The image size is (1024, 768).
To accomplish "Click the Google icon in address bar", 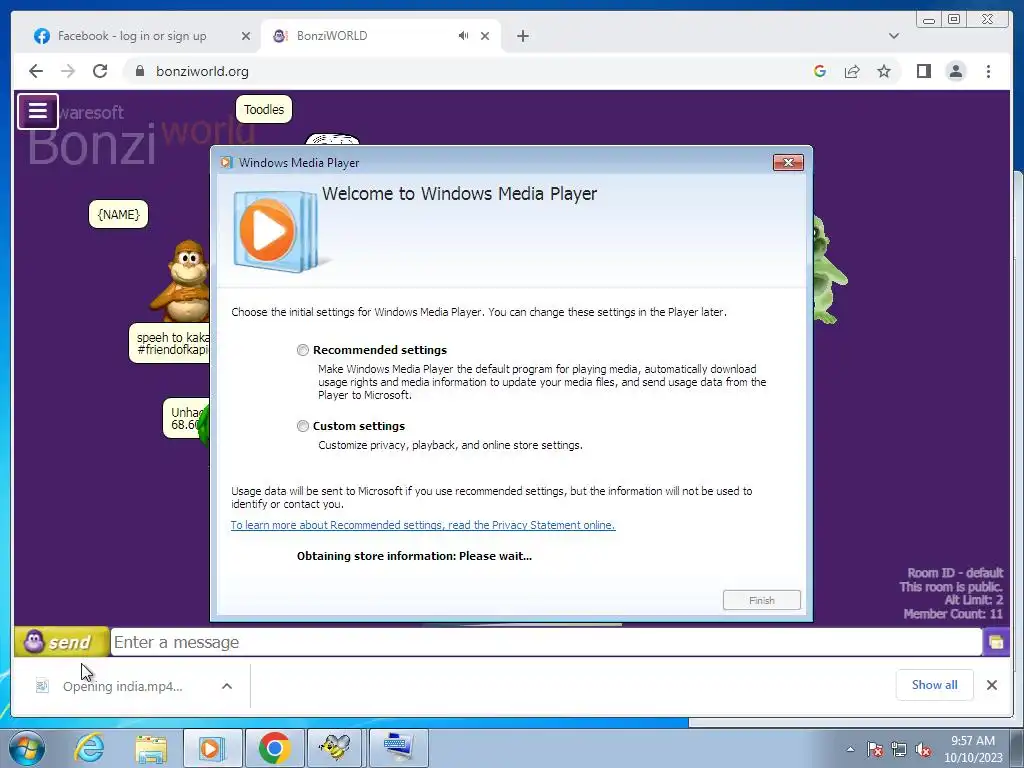I will (820, 71).
